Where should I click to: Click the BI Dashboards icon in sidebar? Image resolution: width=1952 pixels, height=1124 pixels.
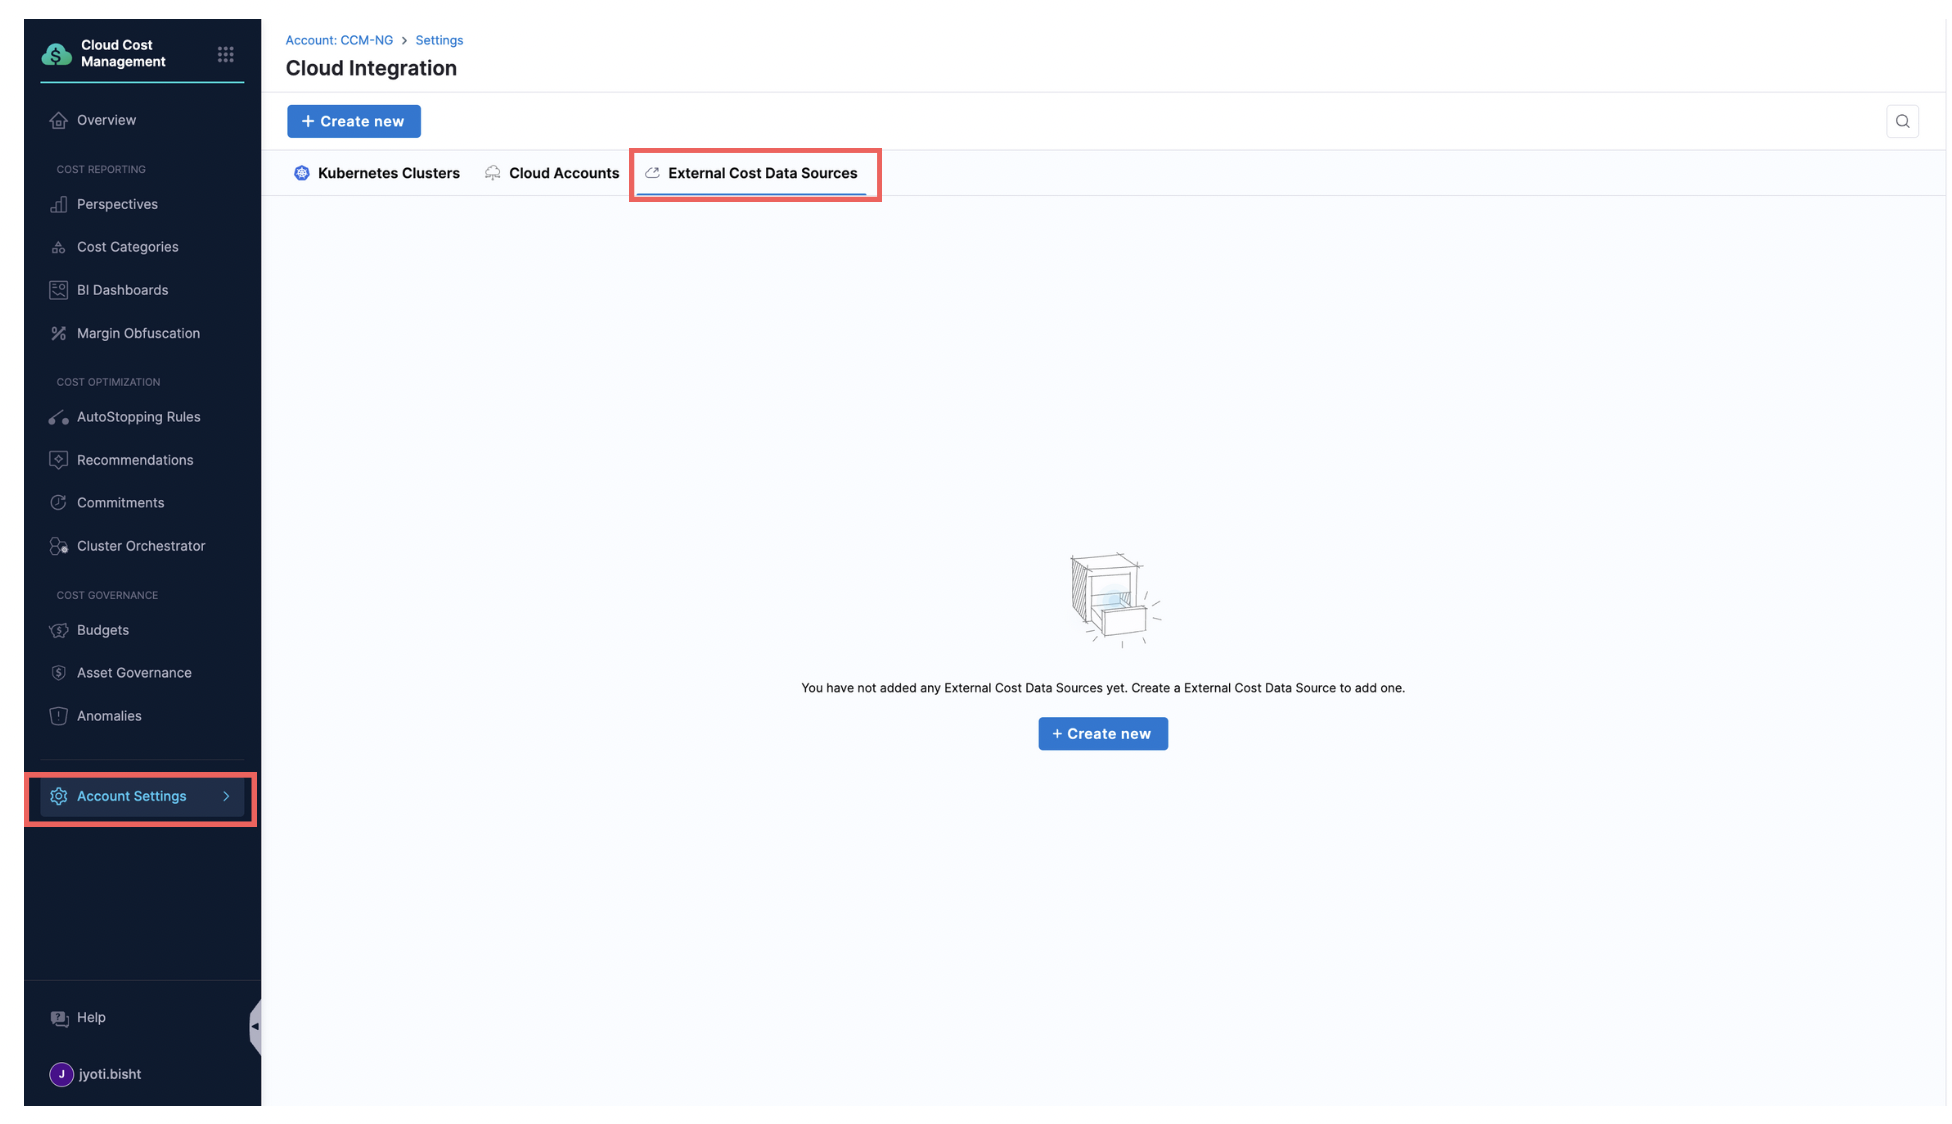pyautogui.click(x=58, y=290)
